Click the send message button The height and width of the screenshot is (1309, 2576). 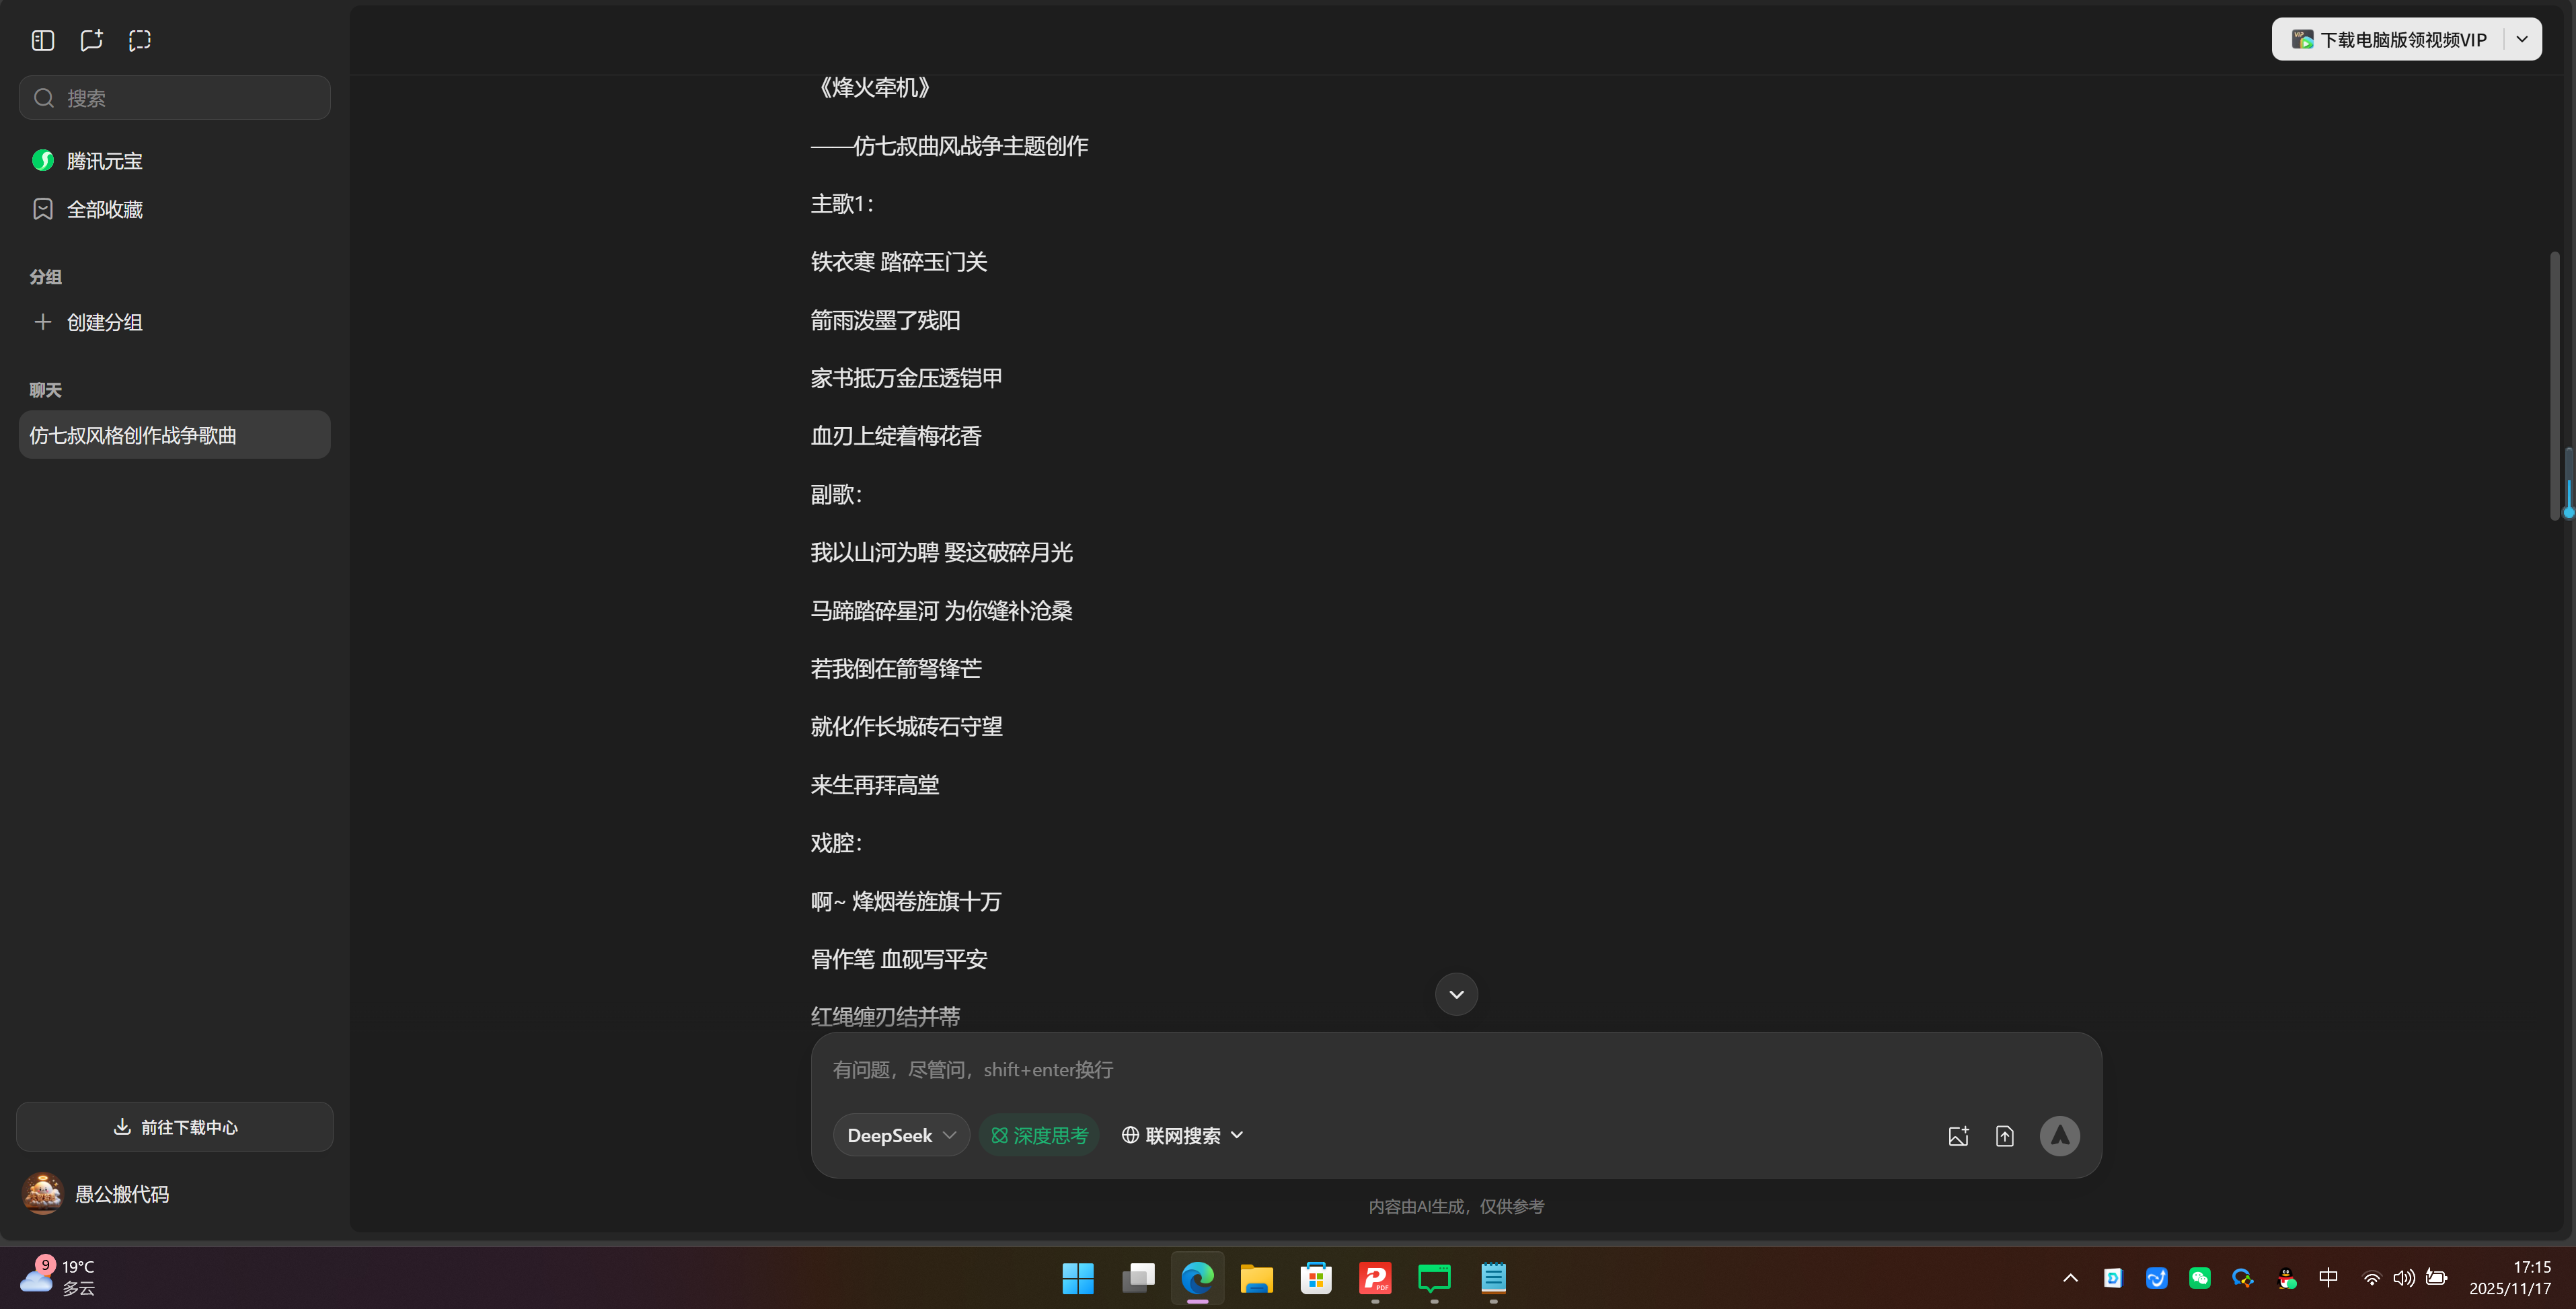[2060, 1135]
